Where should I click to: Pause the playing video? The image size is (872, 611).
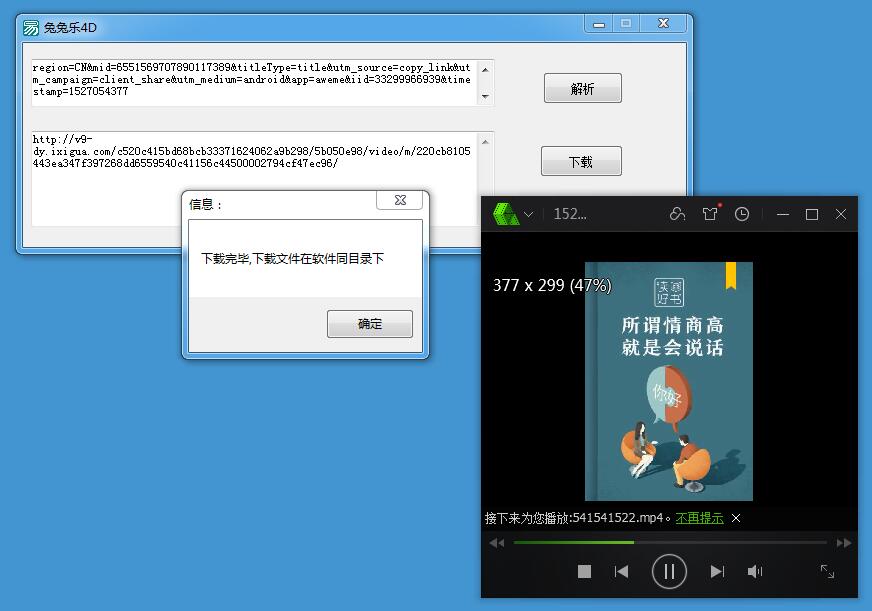[x=669, y=571]
